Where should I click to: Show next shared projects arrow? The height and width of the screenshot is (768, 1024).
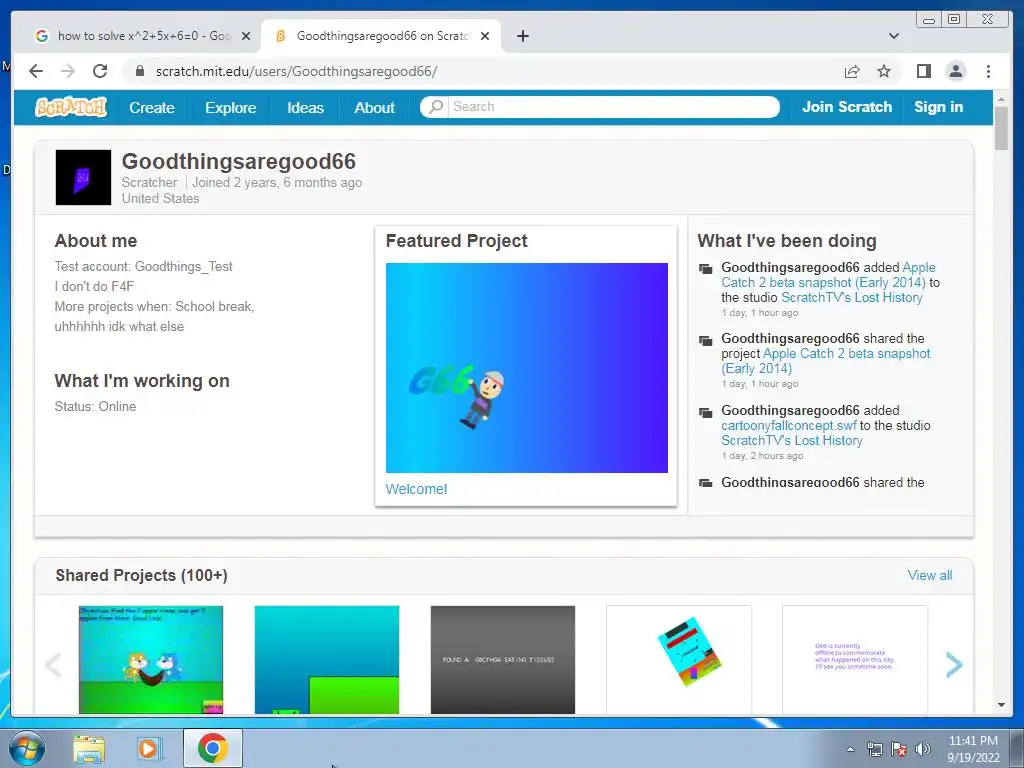[x=954, y=665]
